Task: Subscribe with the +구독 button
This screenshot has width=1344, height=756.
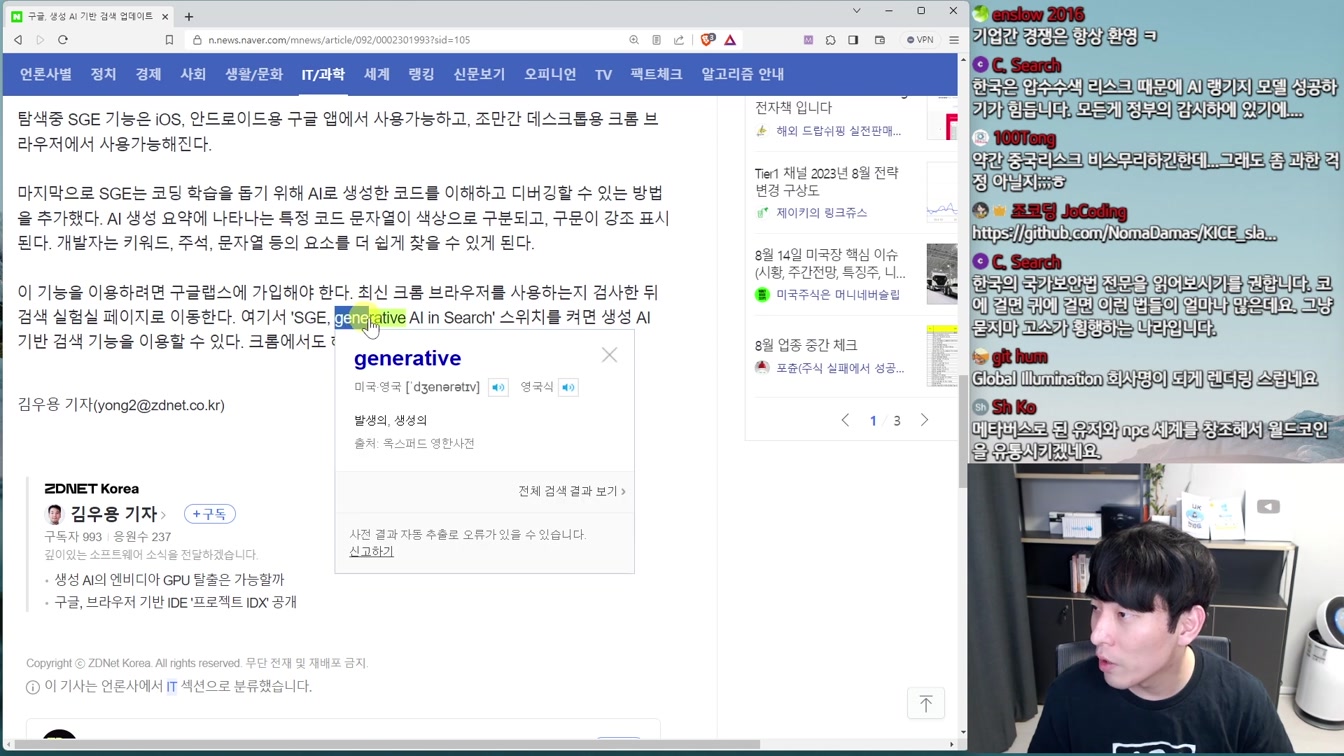Action: (210, 514)
